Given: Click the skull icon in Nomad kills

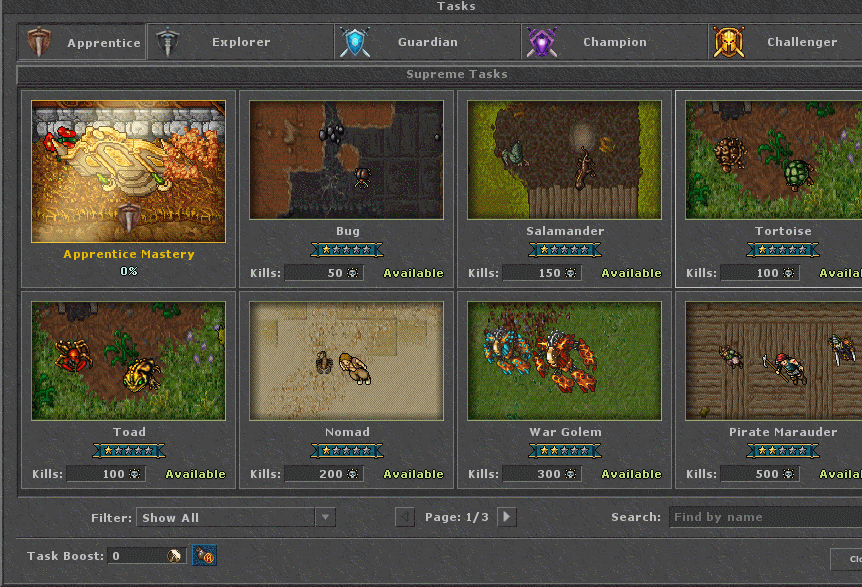Looking at the screenshot, I should [353, 474].
